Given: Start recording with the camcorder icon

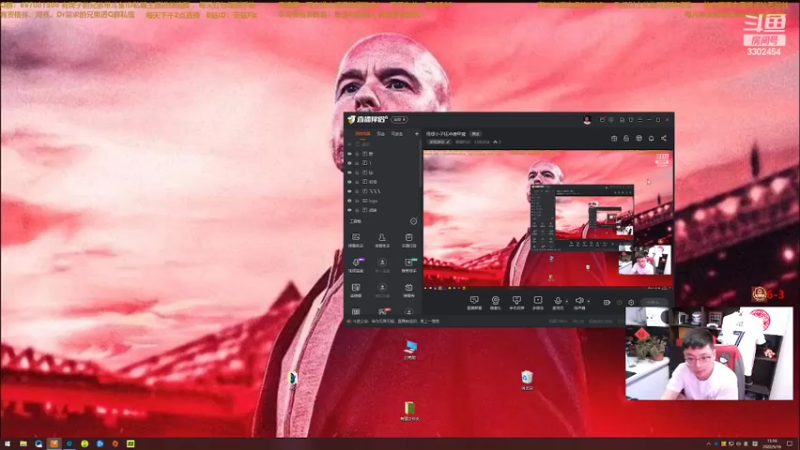Looking at the screenshot, I should (607, 303).
